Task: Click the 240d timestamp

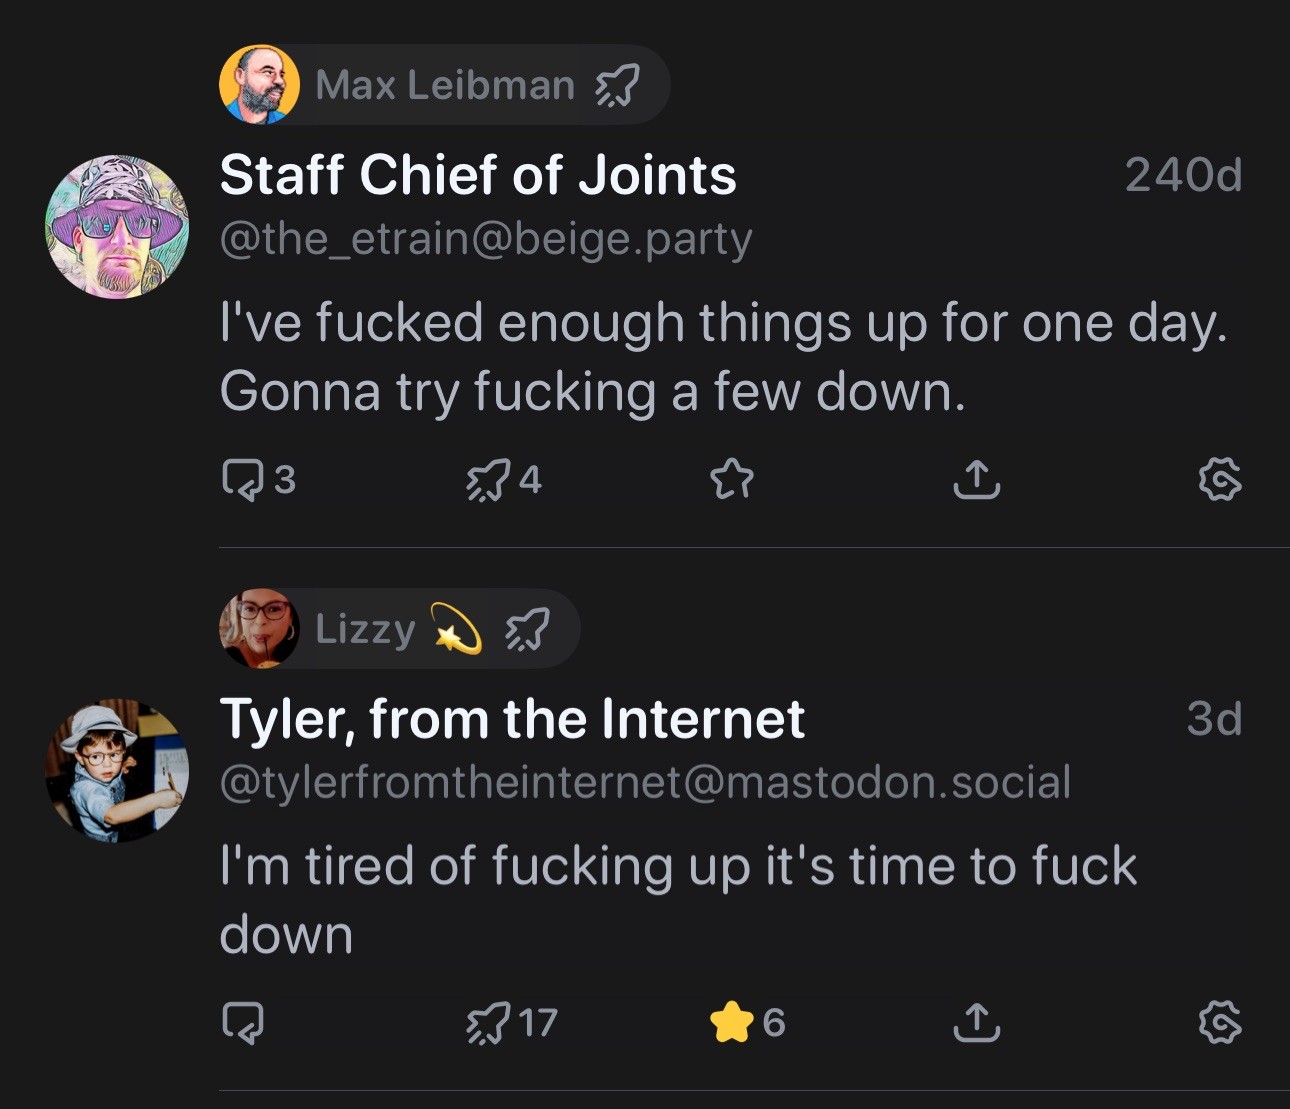Action: coord(1183,175)
